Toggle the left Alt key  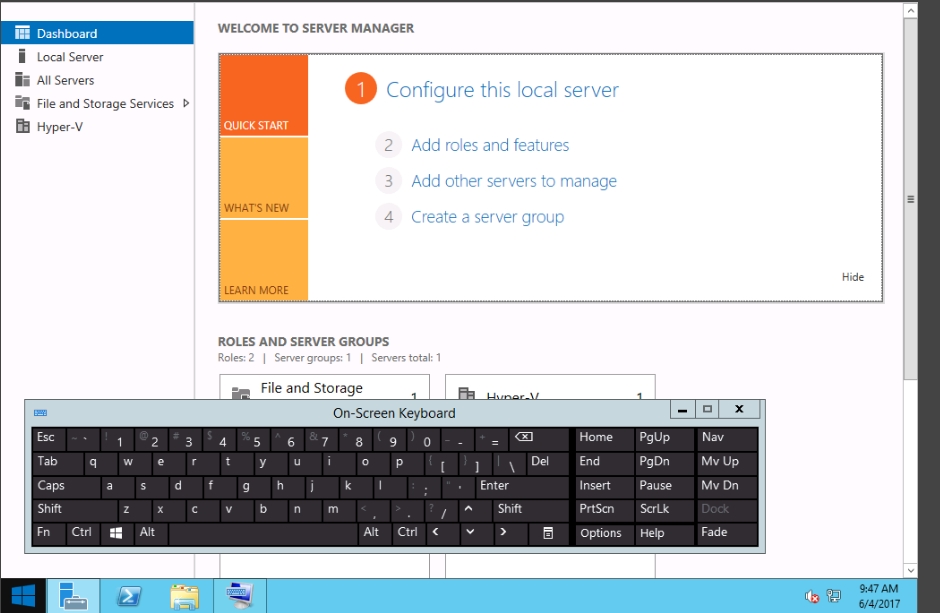pos(151,533)
